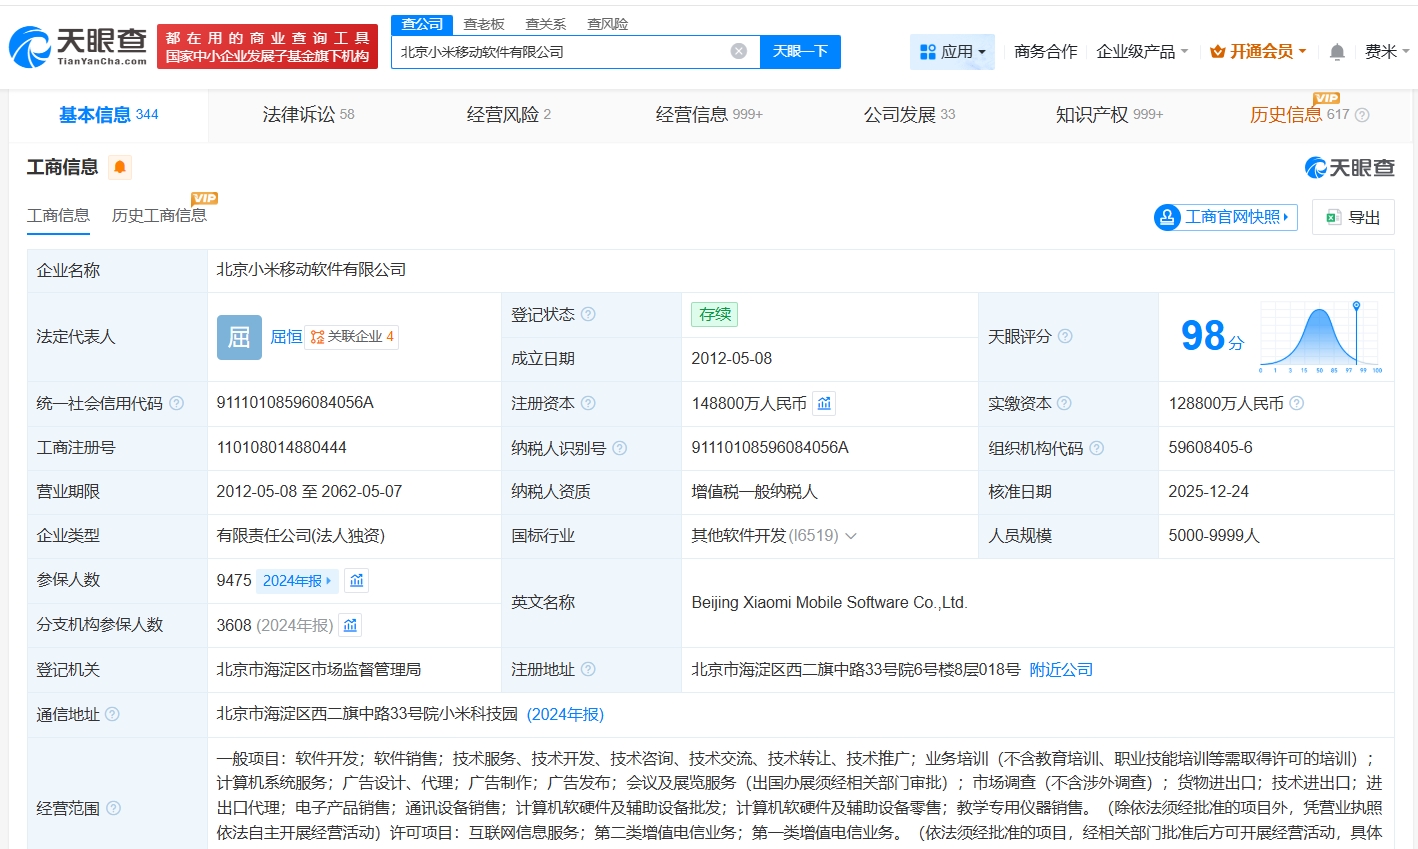
Task: Click help icon beside 统一社会信用代码
Action: click(x=176, y=403)
